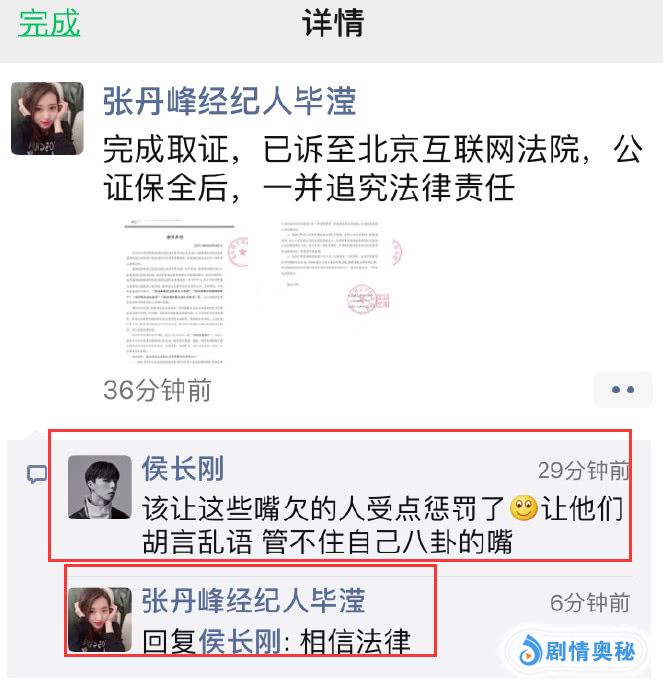
Task: Open the post author's profile avatar
Action: [x=47, y=119]
